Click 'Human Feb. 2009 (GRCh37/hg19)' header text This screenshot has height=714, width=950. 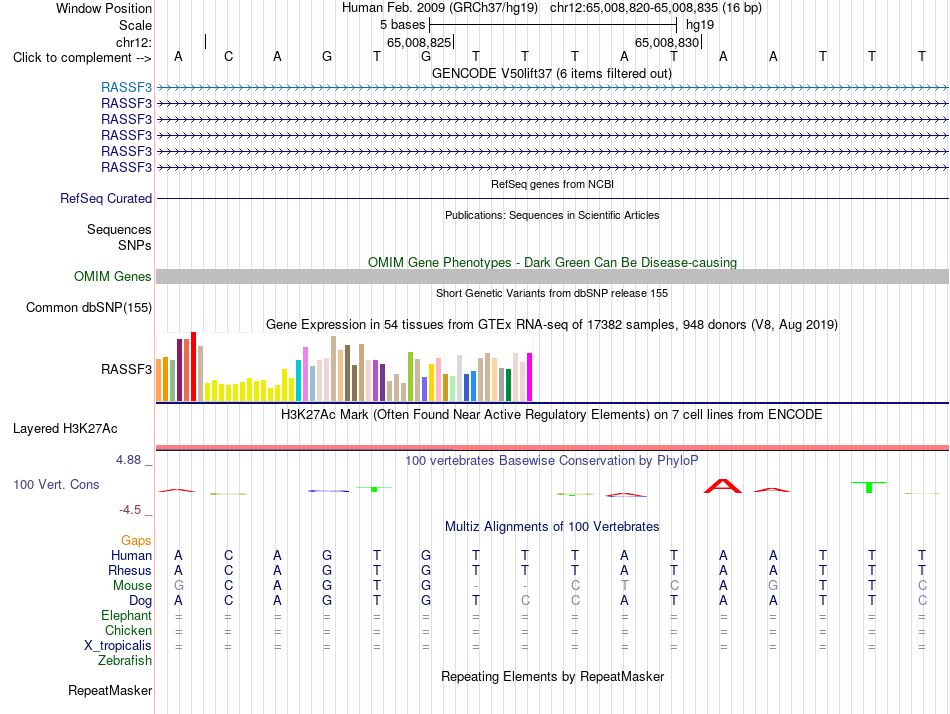(x=440, y=8)
